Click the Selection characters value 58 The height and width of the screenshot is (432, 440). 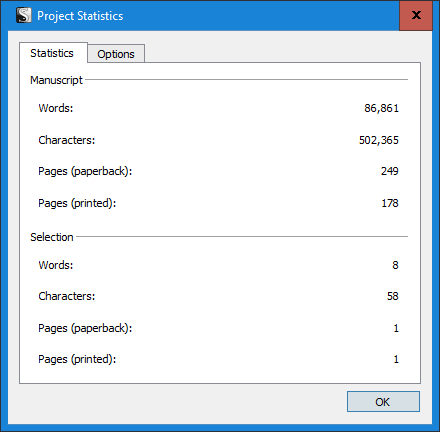click(393, 296)
